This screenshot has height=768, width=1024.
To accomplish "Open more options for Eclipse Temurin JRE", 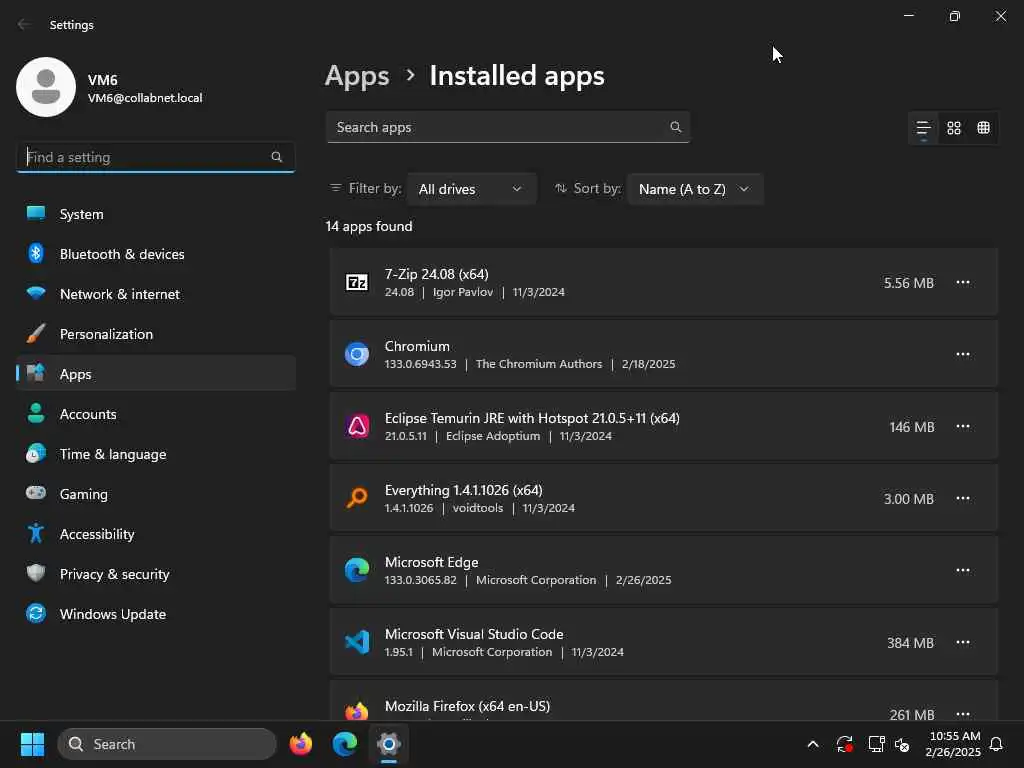I will (x=963, y=426).
